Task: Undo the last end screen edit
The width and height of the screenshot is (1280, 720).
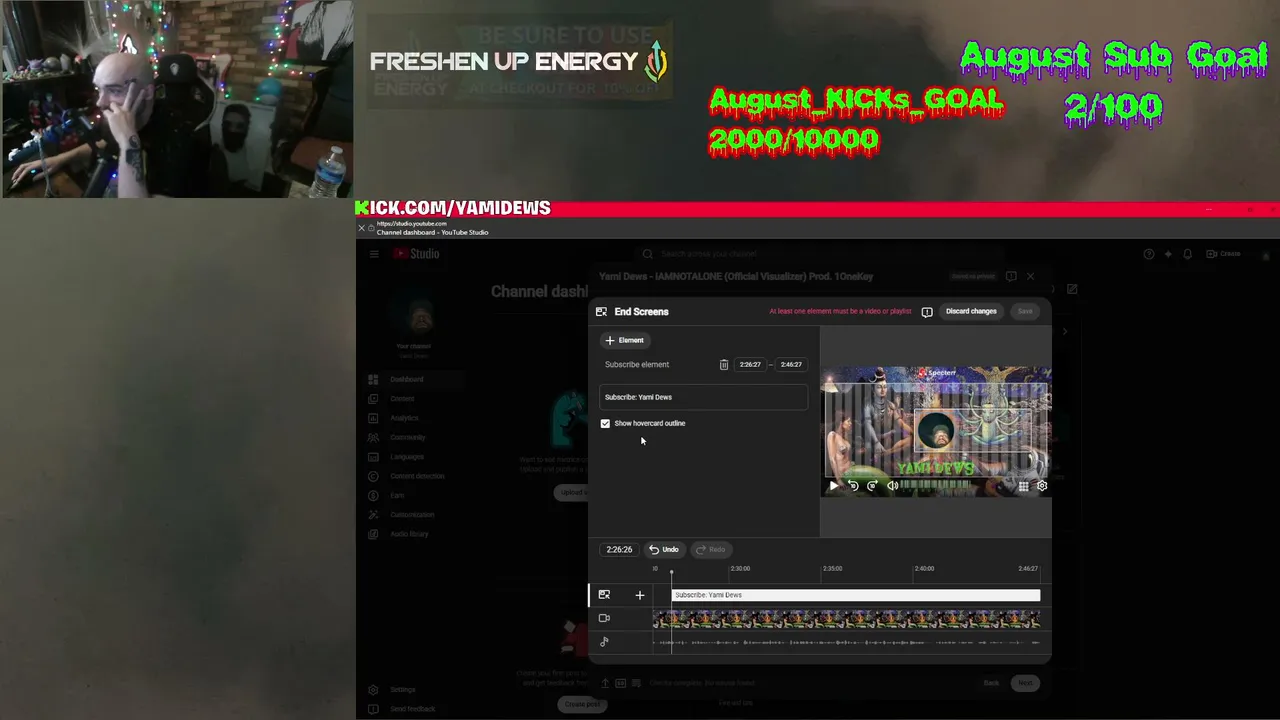Action: coord(664,550)
